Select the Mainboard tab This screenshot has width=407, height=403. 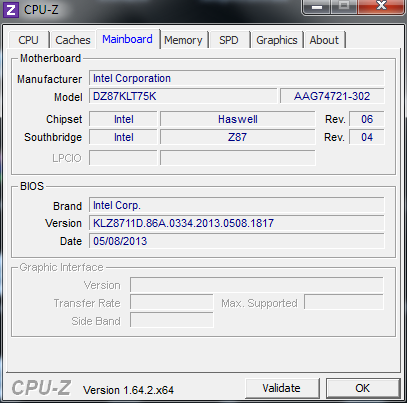point(127,39)
